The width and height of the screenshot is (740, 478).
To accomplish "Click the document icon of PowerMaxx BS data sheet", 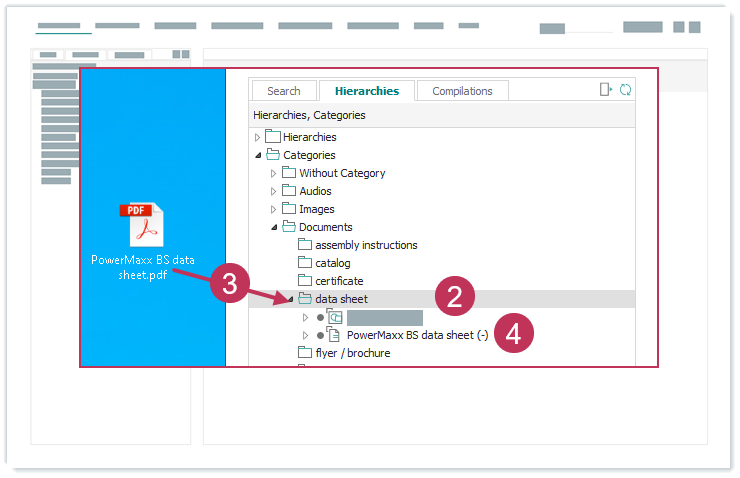I will pyautogui.click(x=334, y=335).
